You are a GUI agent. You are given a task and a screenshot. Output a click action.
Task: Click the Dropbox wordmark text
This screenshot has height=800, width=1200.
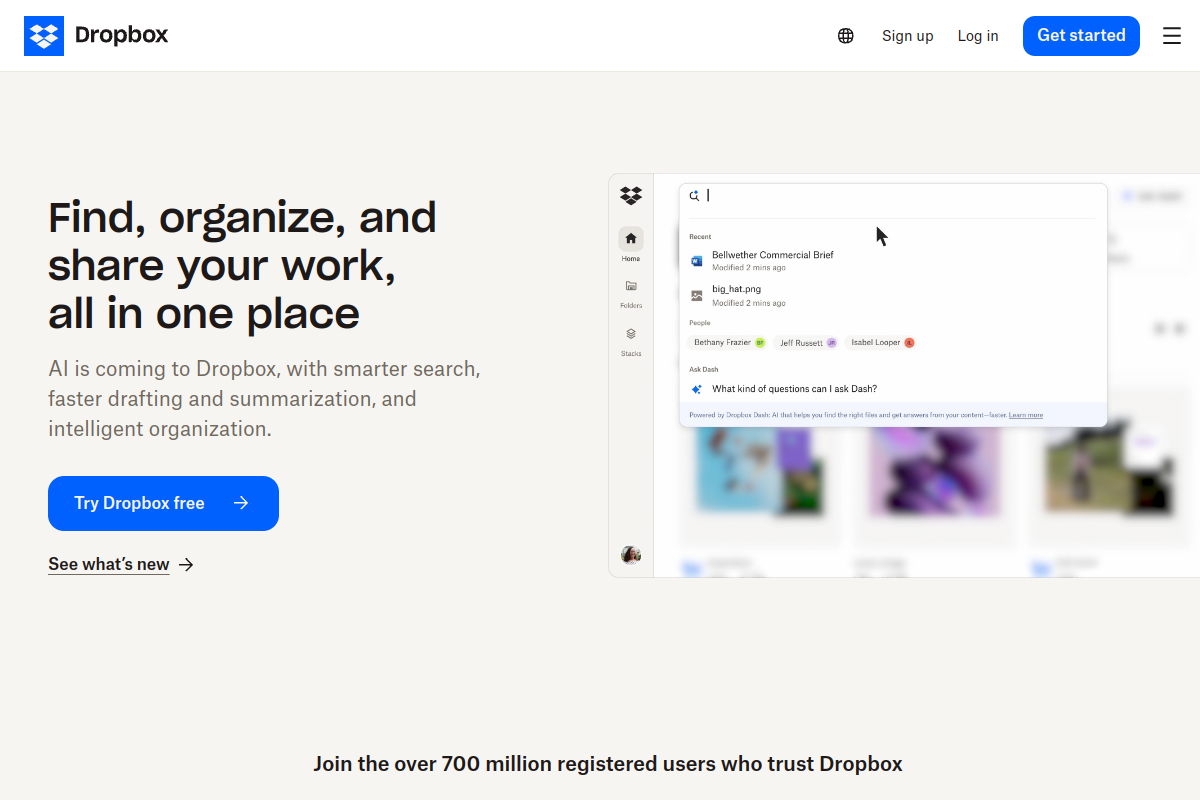click(122, 35)
